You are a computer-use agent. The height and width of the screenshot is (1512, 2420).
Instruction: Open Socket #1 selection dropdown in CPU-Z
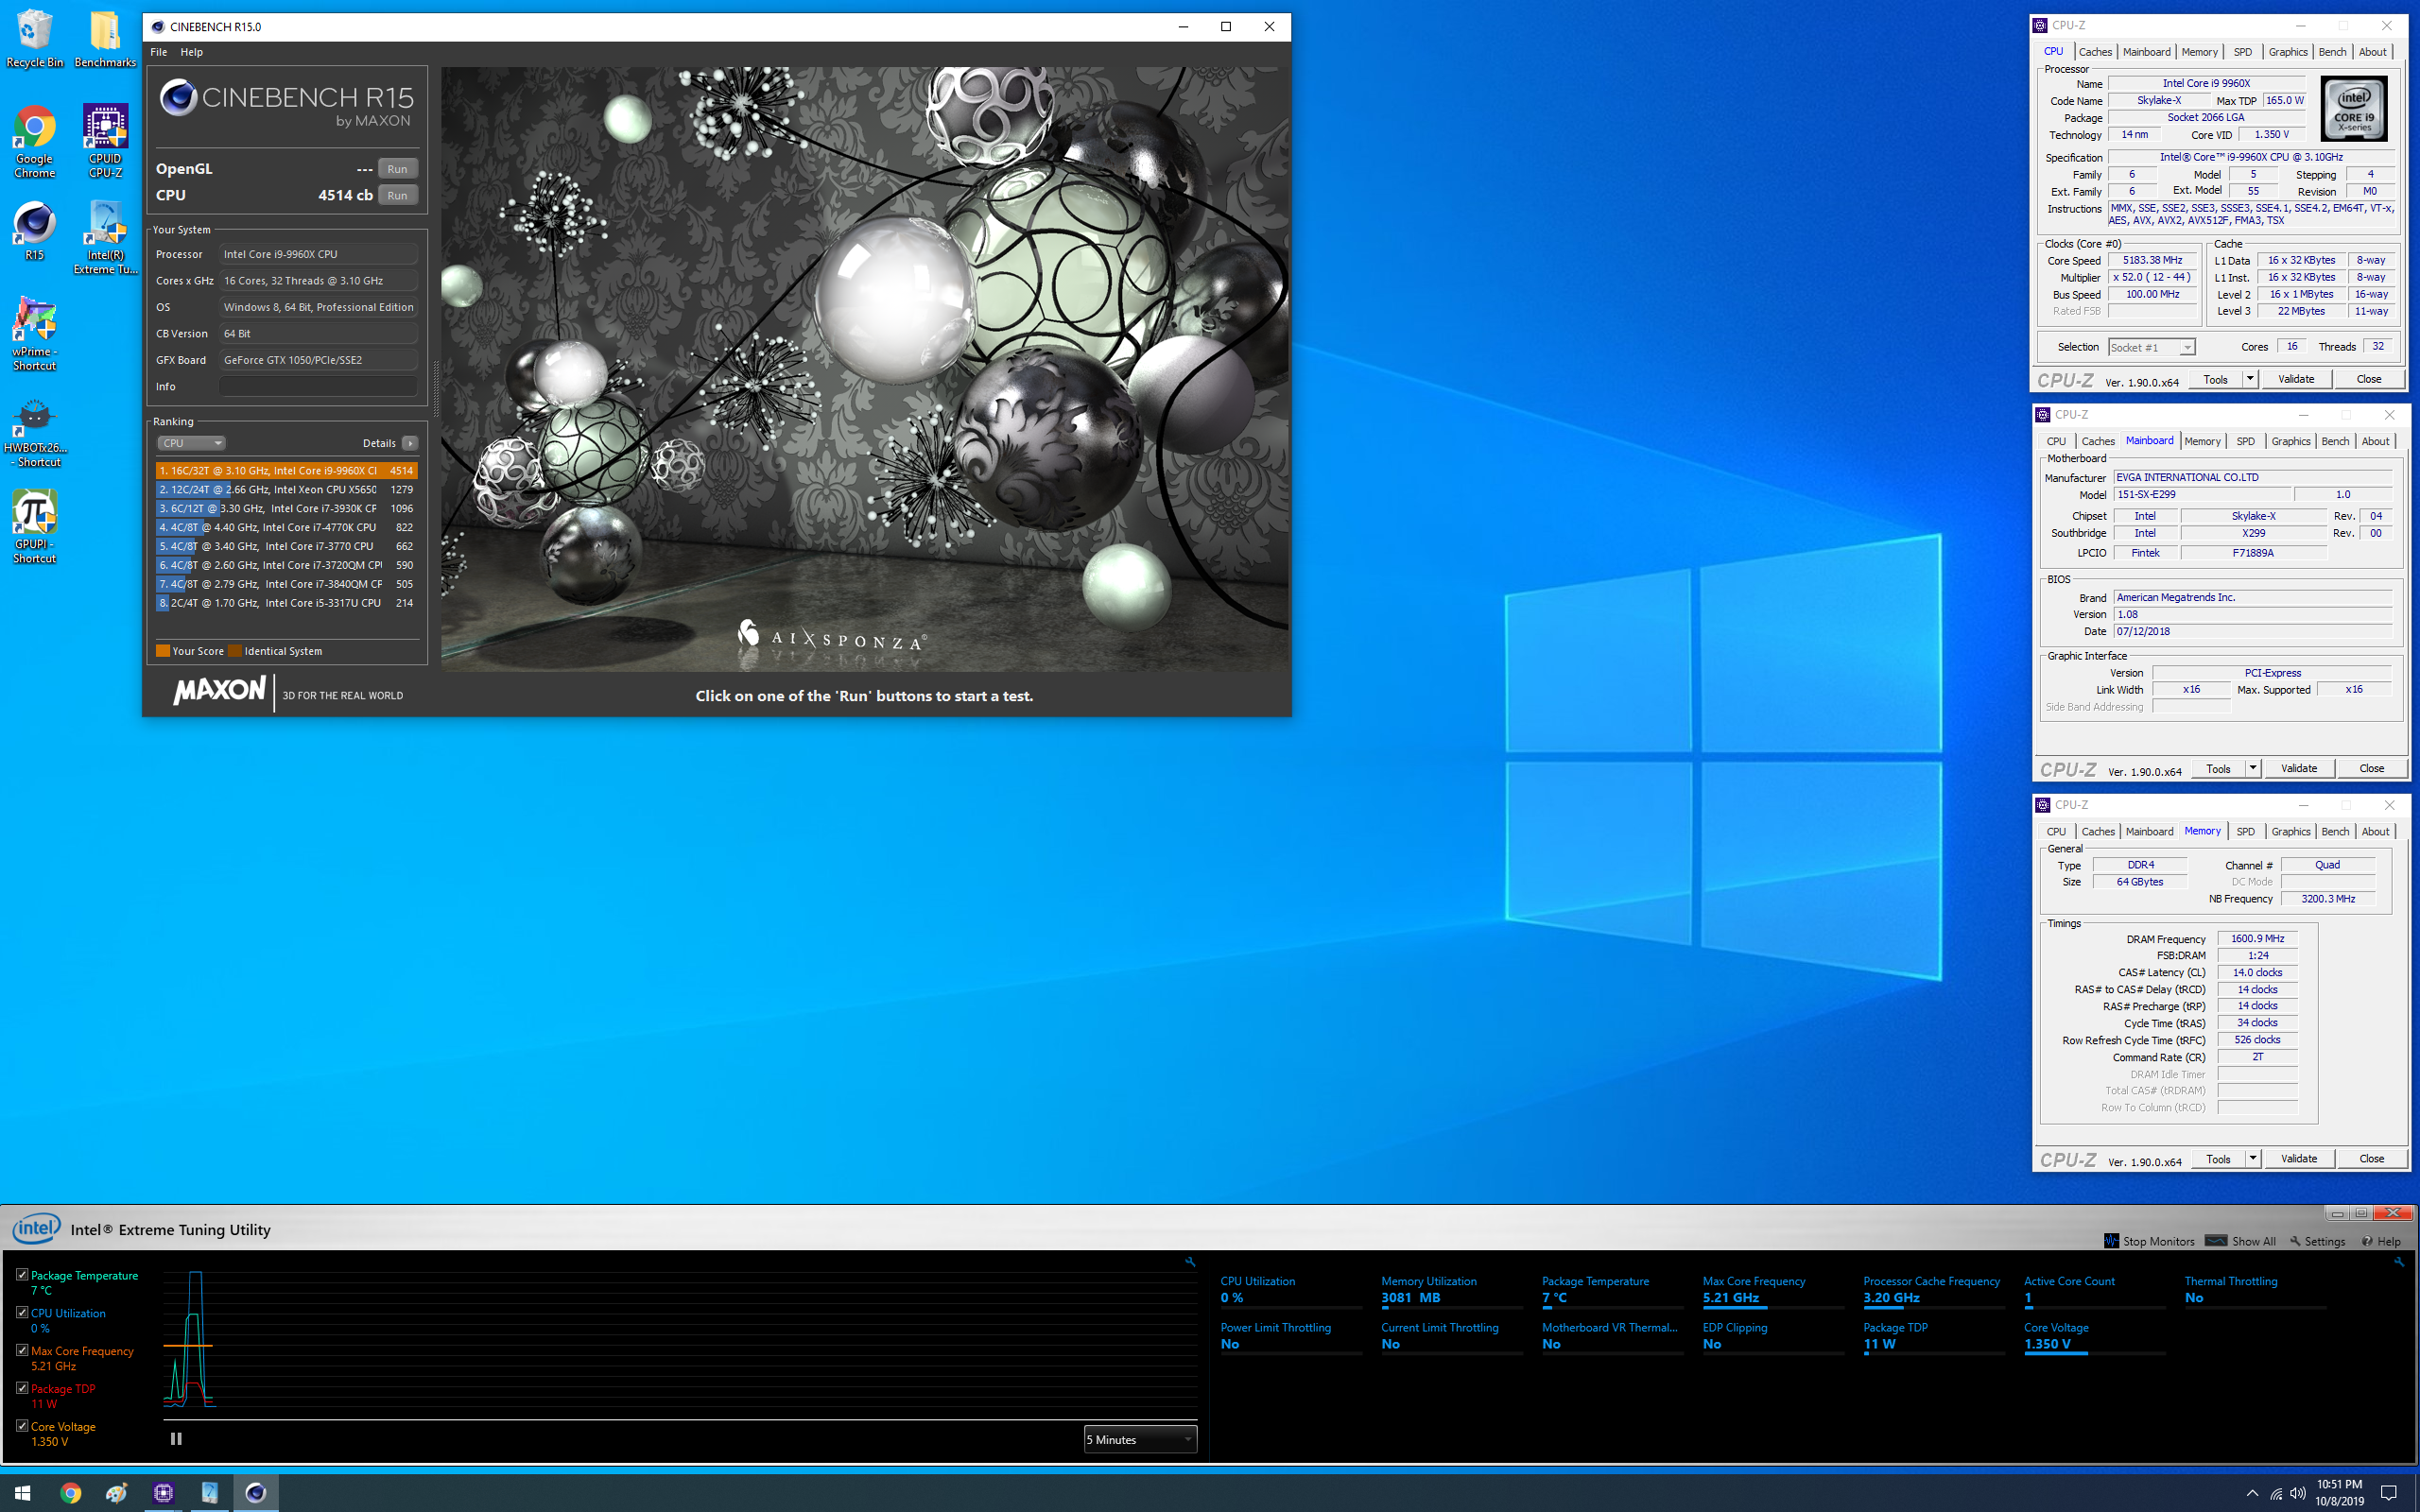pyautogui.click(x=2151, y=347)
